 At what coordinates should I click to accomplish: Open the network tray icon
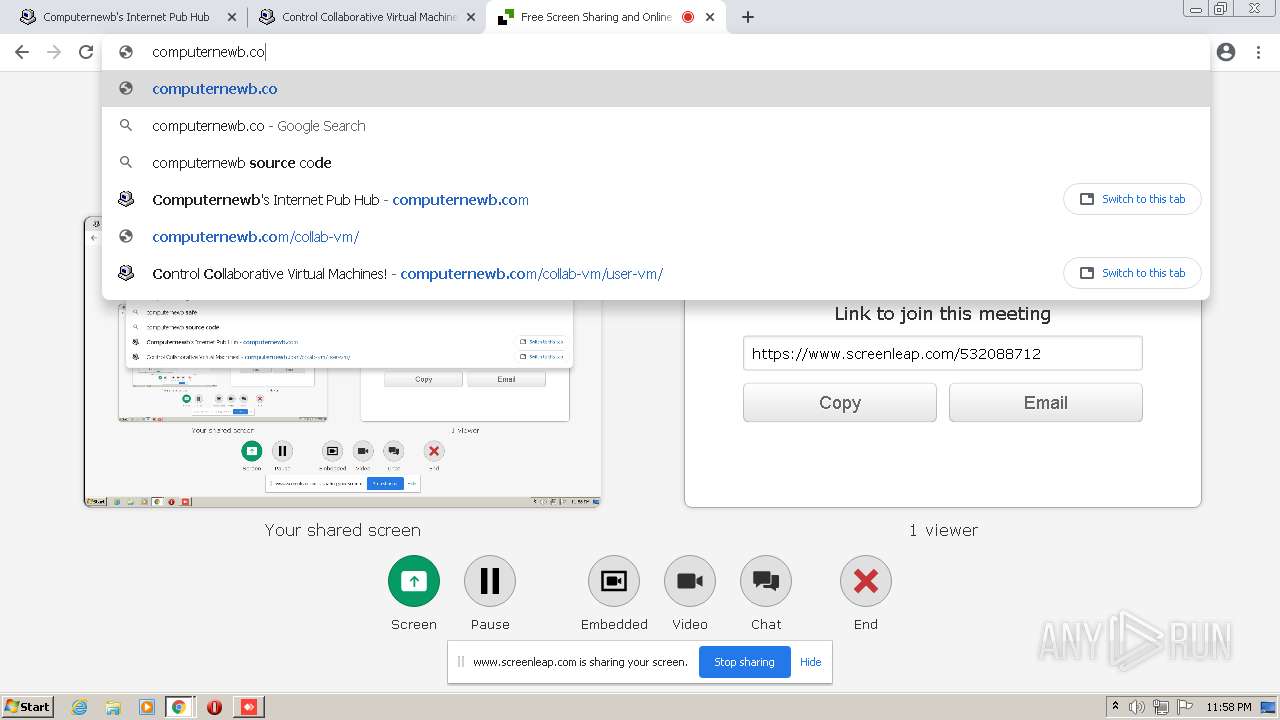tap(1161, 707)
